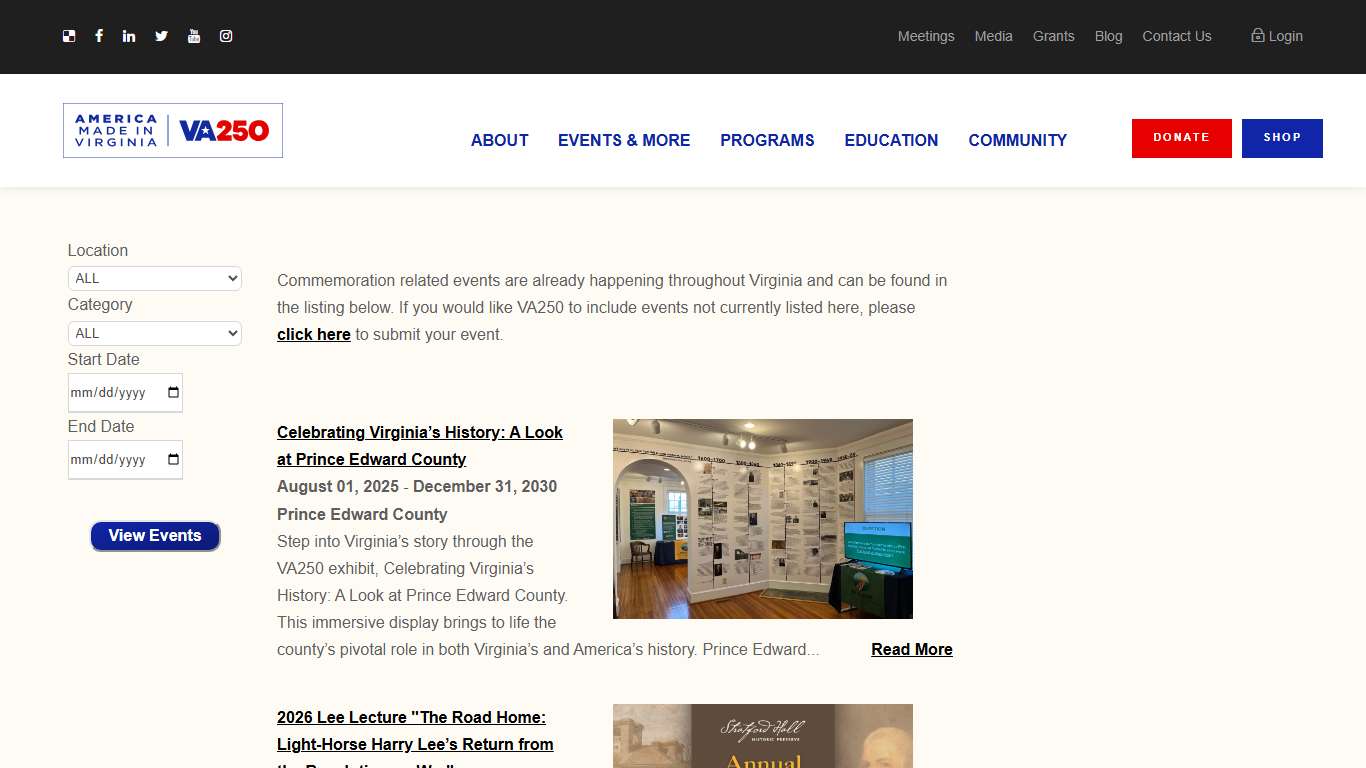Click the View Events button
This screenshot has height=768, width=1366.
pos(154,536)
